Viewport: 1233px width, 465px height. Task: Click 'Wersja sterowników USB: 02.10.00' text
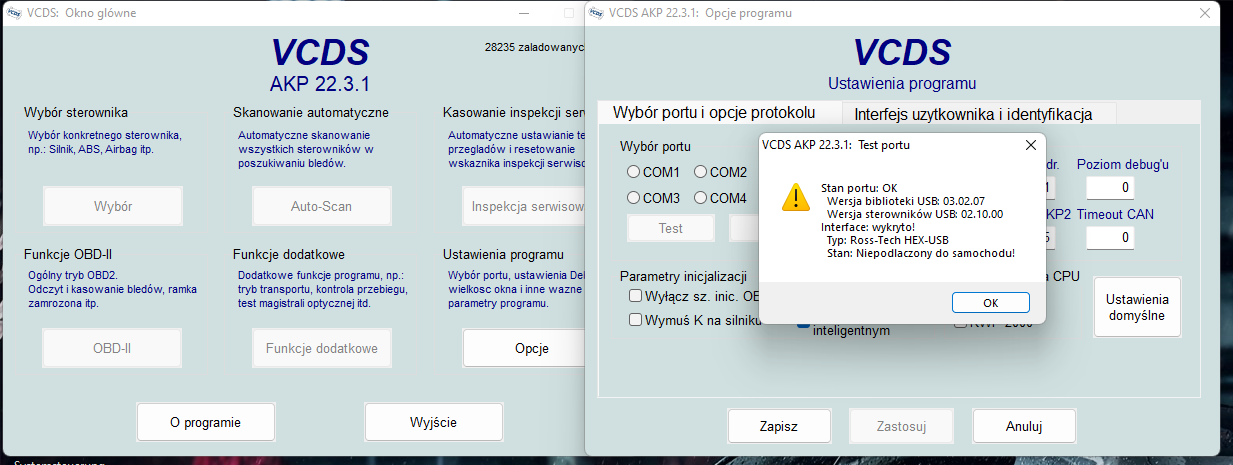point(915,213)
